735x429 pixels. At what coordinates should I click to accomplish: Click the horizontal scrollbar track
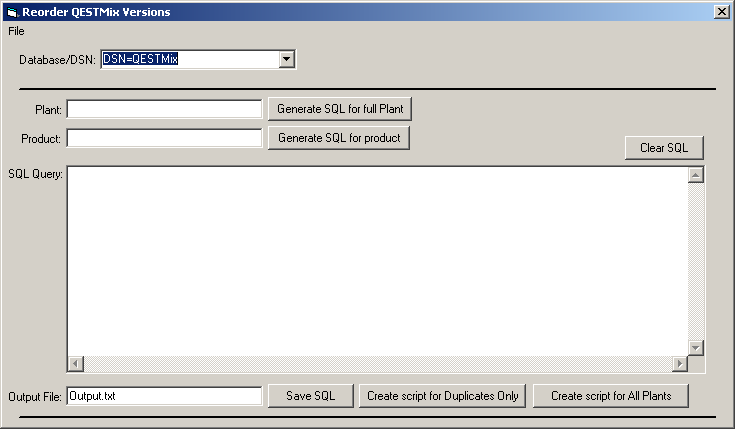(x=377, y=364)
